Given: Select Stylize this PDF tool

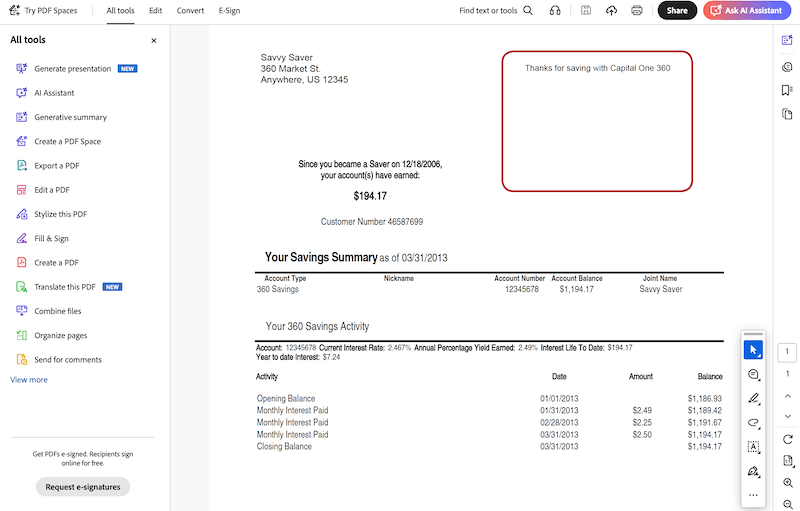Looking at the screenshot, I should point(52,214).
